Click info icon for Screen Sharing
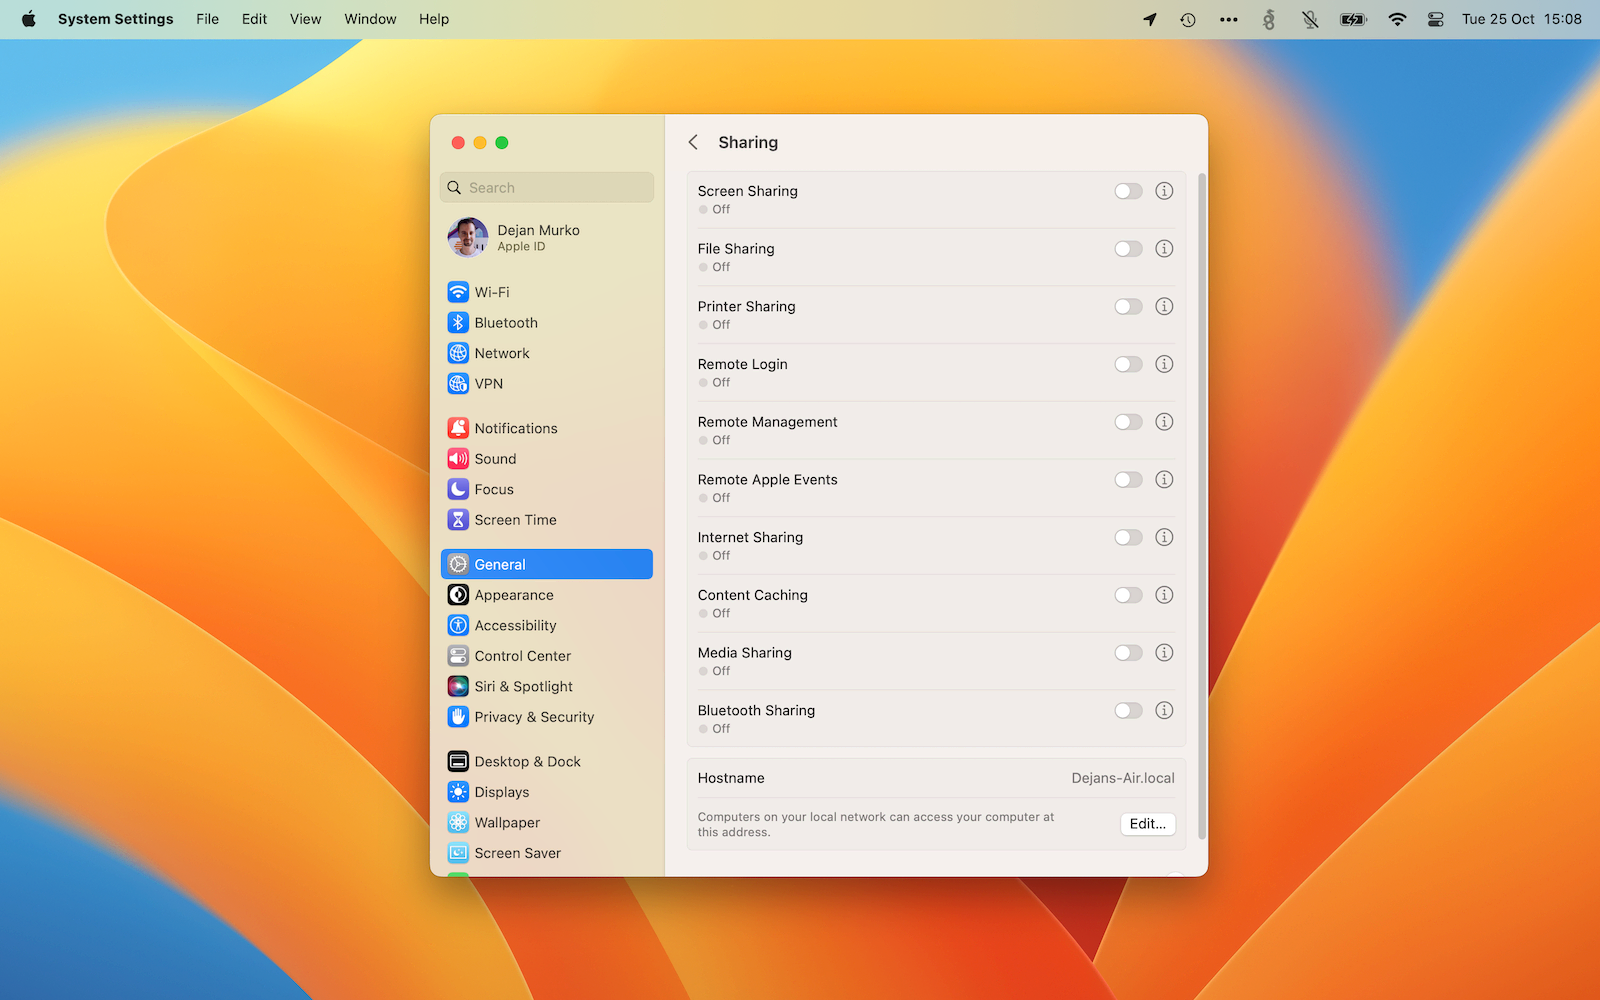 [x=1164, y=191]
